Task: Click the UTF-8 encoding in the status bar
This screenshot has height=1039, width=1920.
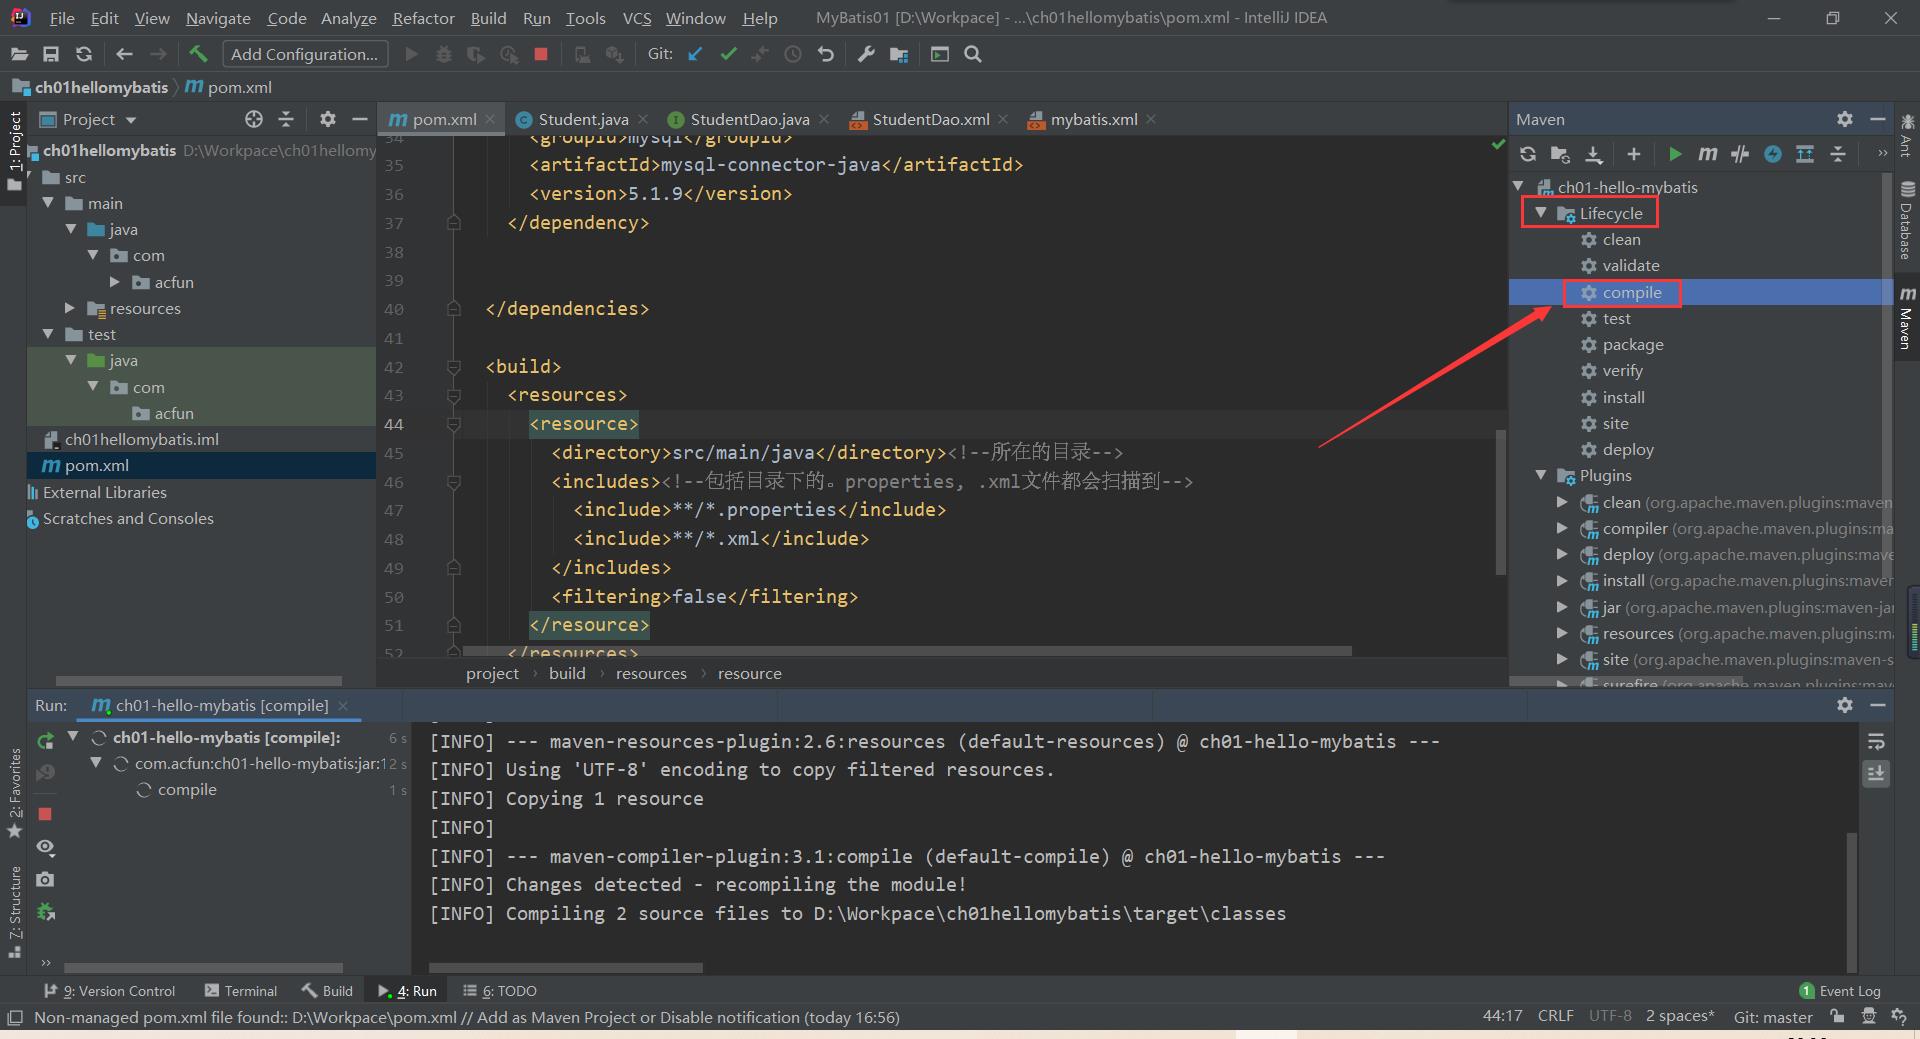Action: pyautogui.click(x=1609, y=1016)
